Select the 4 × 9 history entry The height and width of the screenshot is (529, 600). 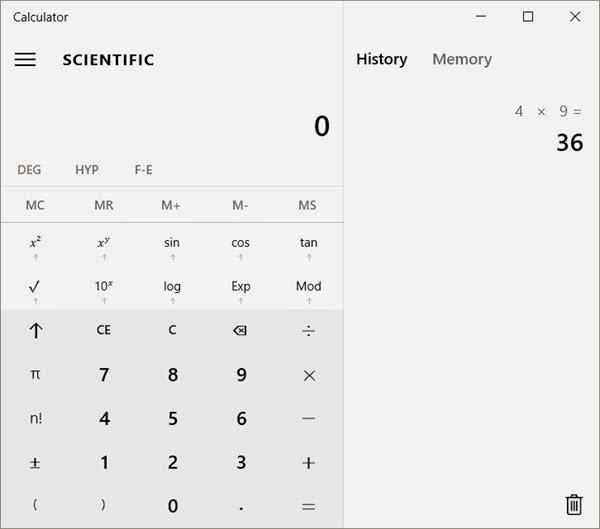[548, 128]
